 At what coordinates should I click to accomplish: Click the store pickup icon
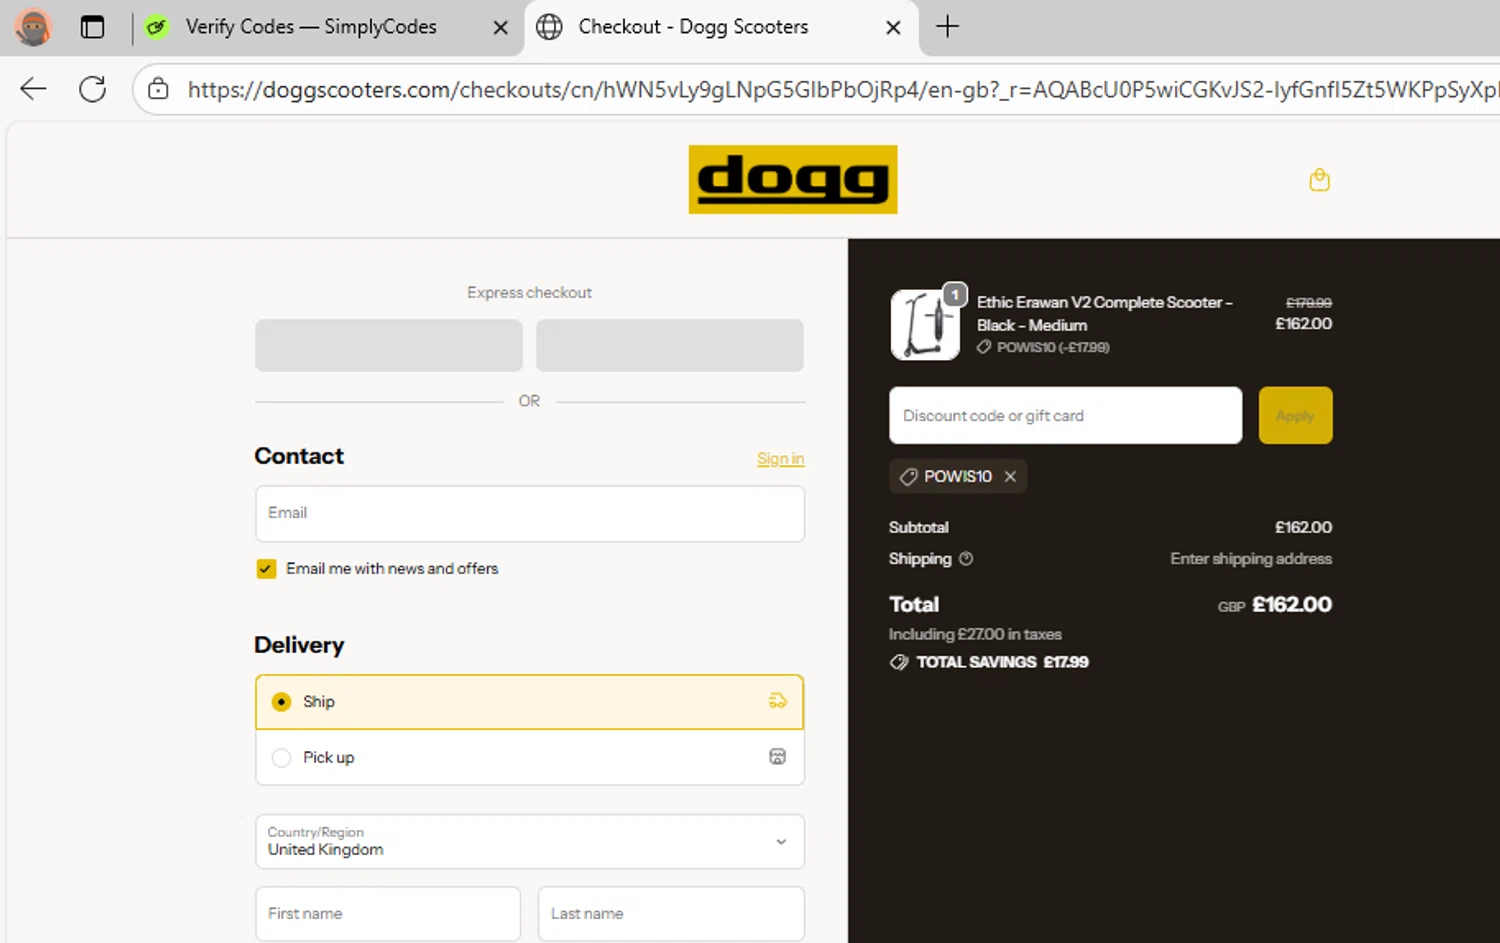pyautogui.click(x=777, y=757)
